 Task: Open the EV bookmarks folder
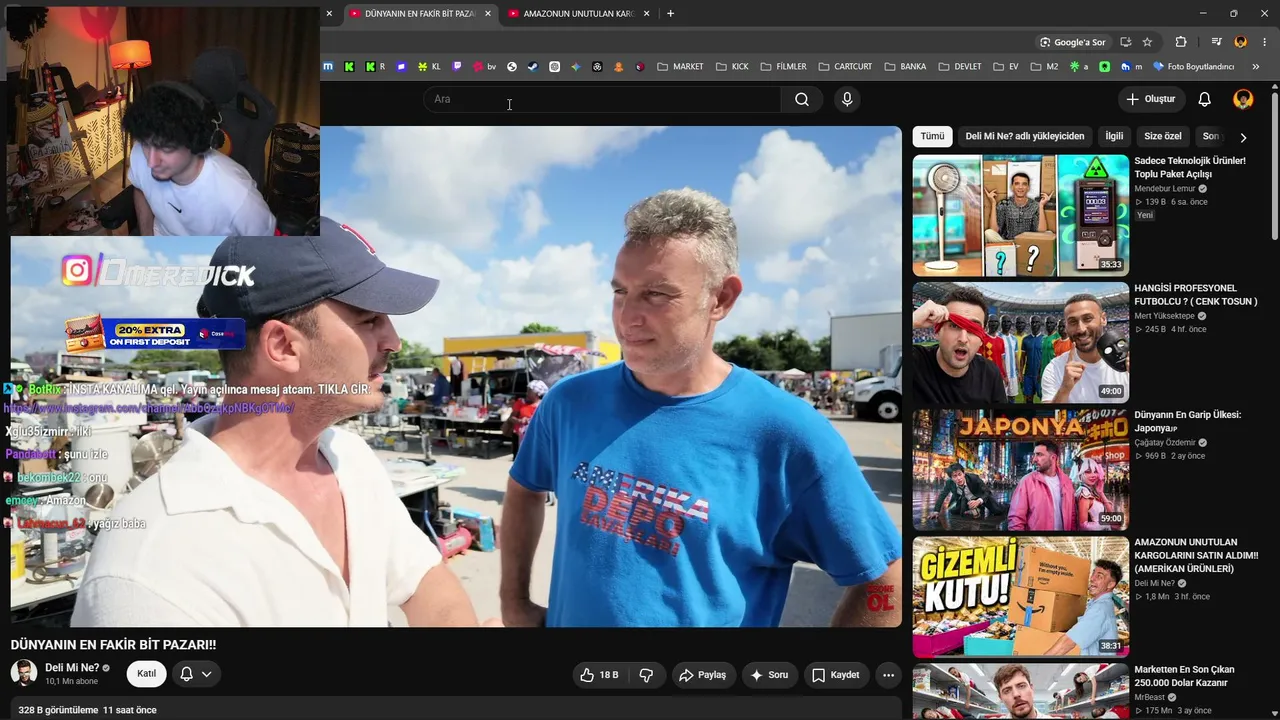(x=1006, y=67)
